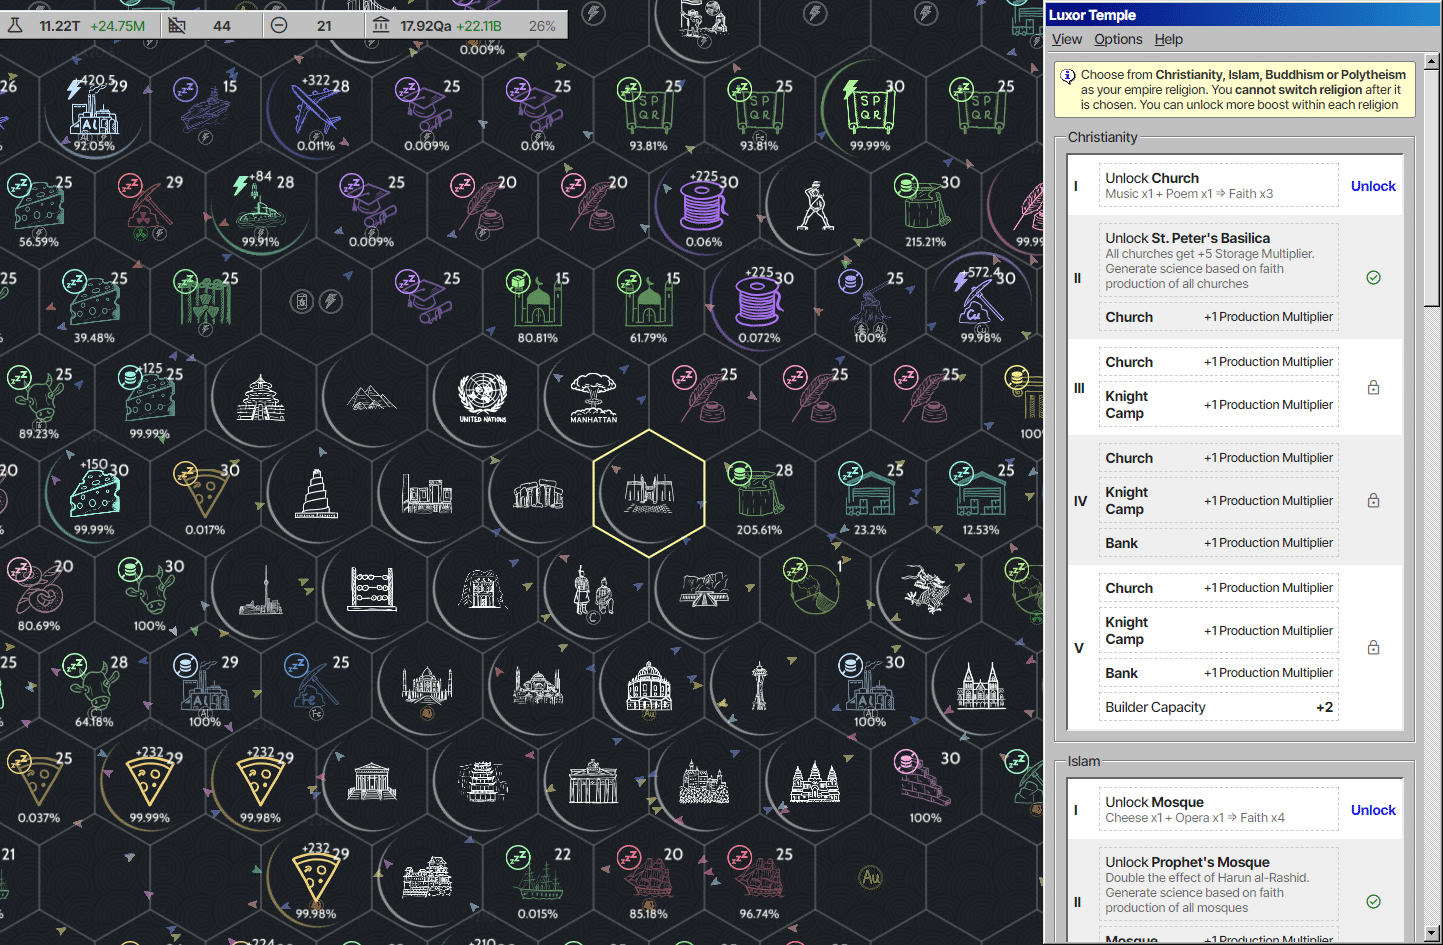Image resolution: width=1443 pixels, height=945 pixels.
Task: Select the Manhattan Project building on the map
Action: coord(594,398)
